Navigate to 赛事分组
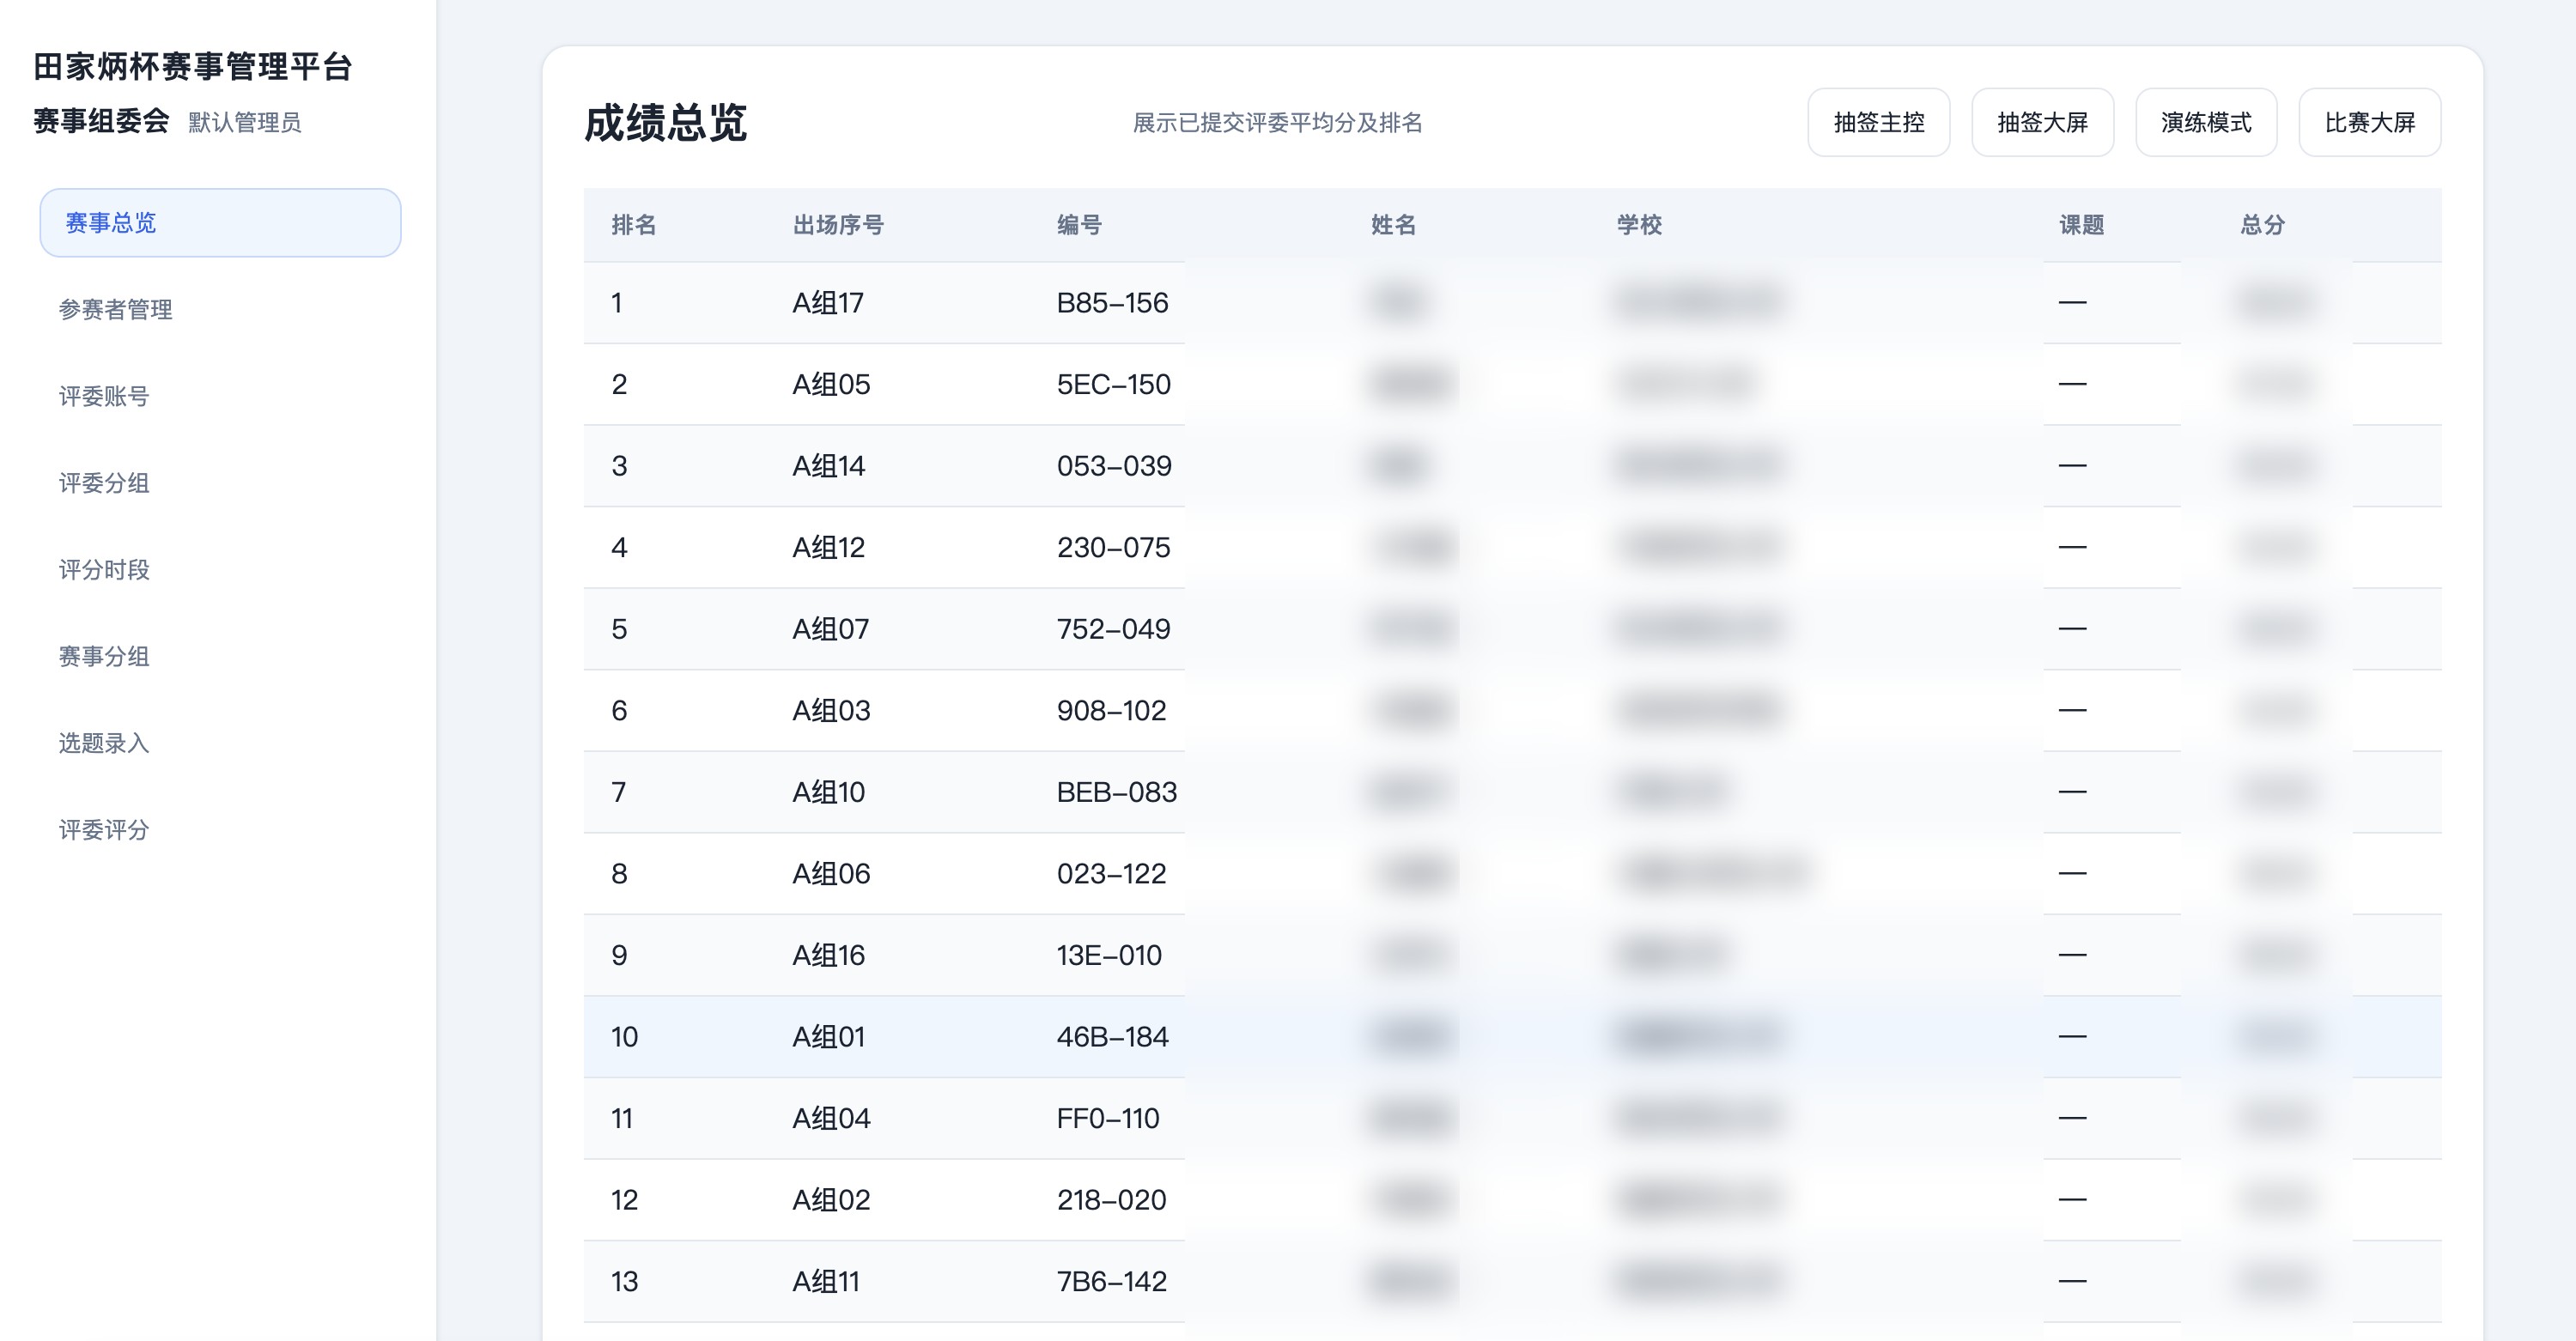 [x=104, y=656]
